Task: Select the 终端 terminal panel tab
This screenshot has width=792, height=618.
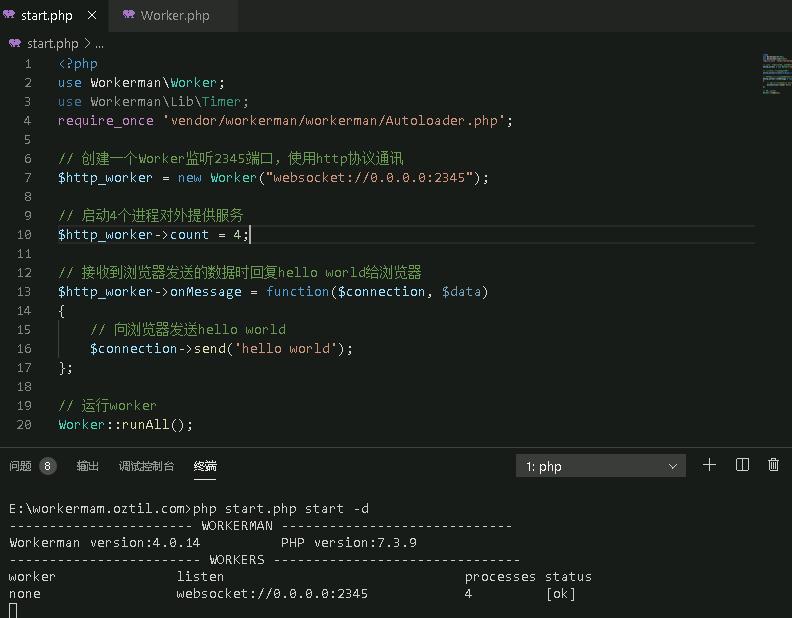Action: (x=205, y=466)
